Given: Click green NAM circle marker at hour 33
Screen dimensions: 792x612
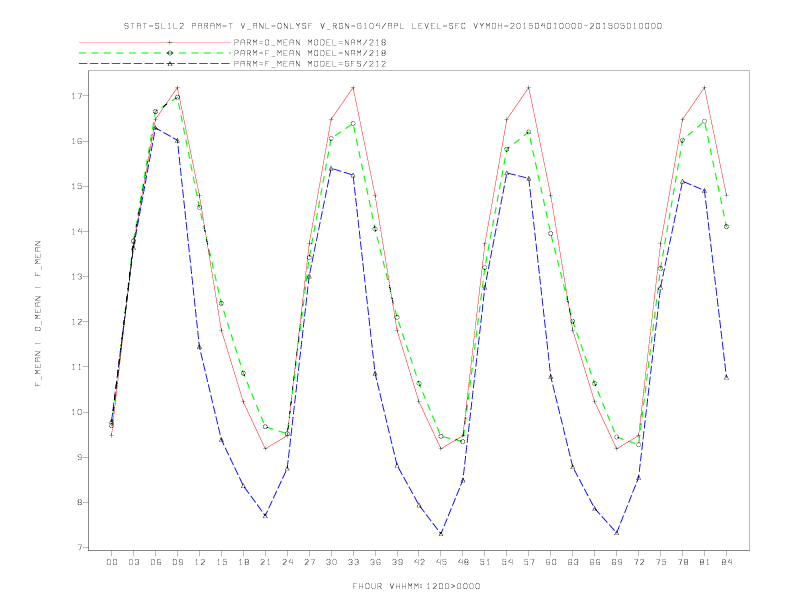Looking at the screenshot, I should [353, 123].
